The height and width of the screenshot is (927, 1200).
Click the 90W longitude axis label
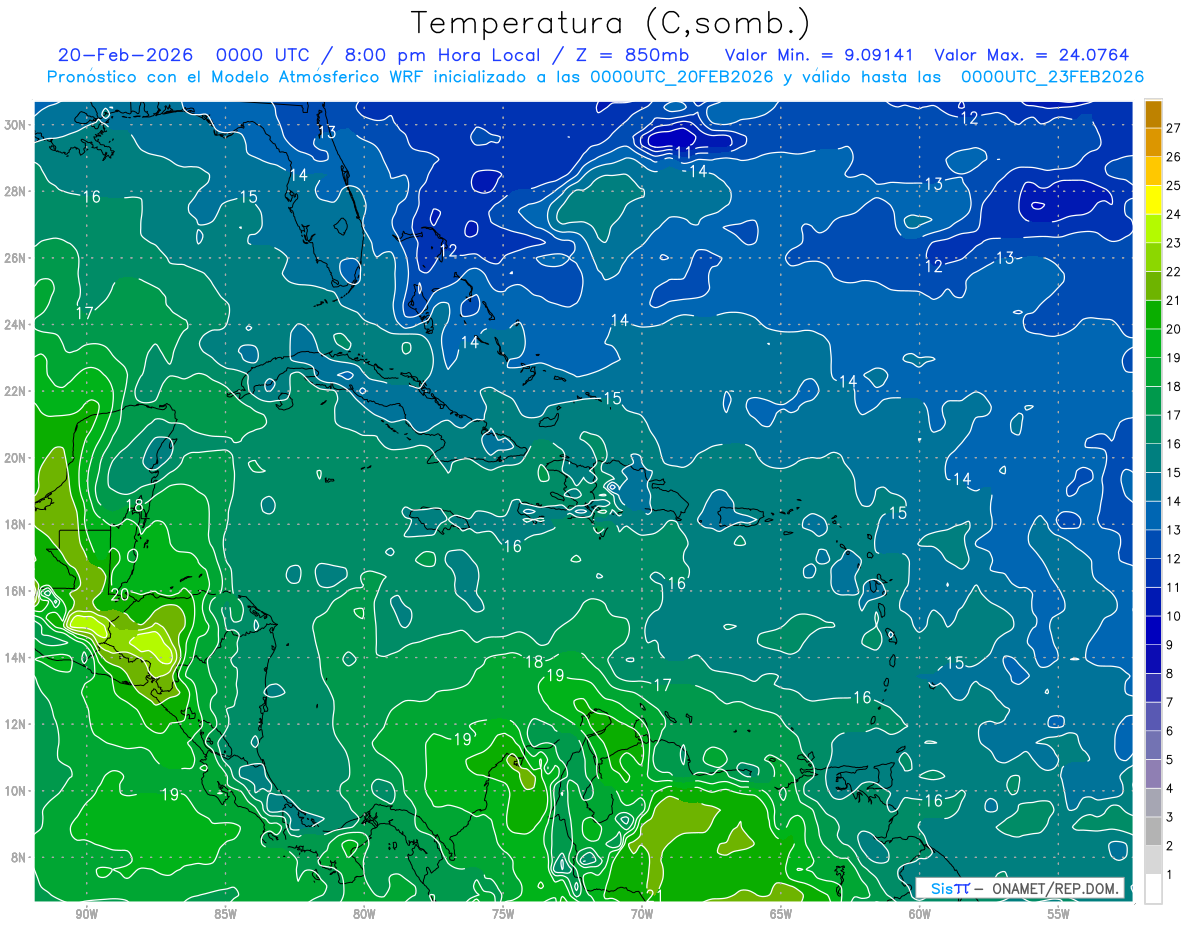pyautogui.click(x=86, y=914)
